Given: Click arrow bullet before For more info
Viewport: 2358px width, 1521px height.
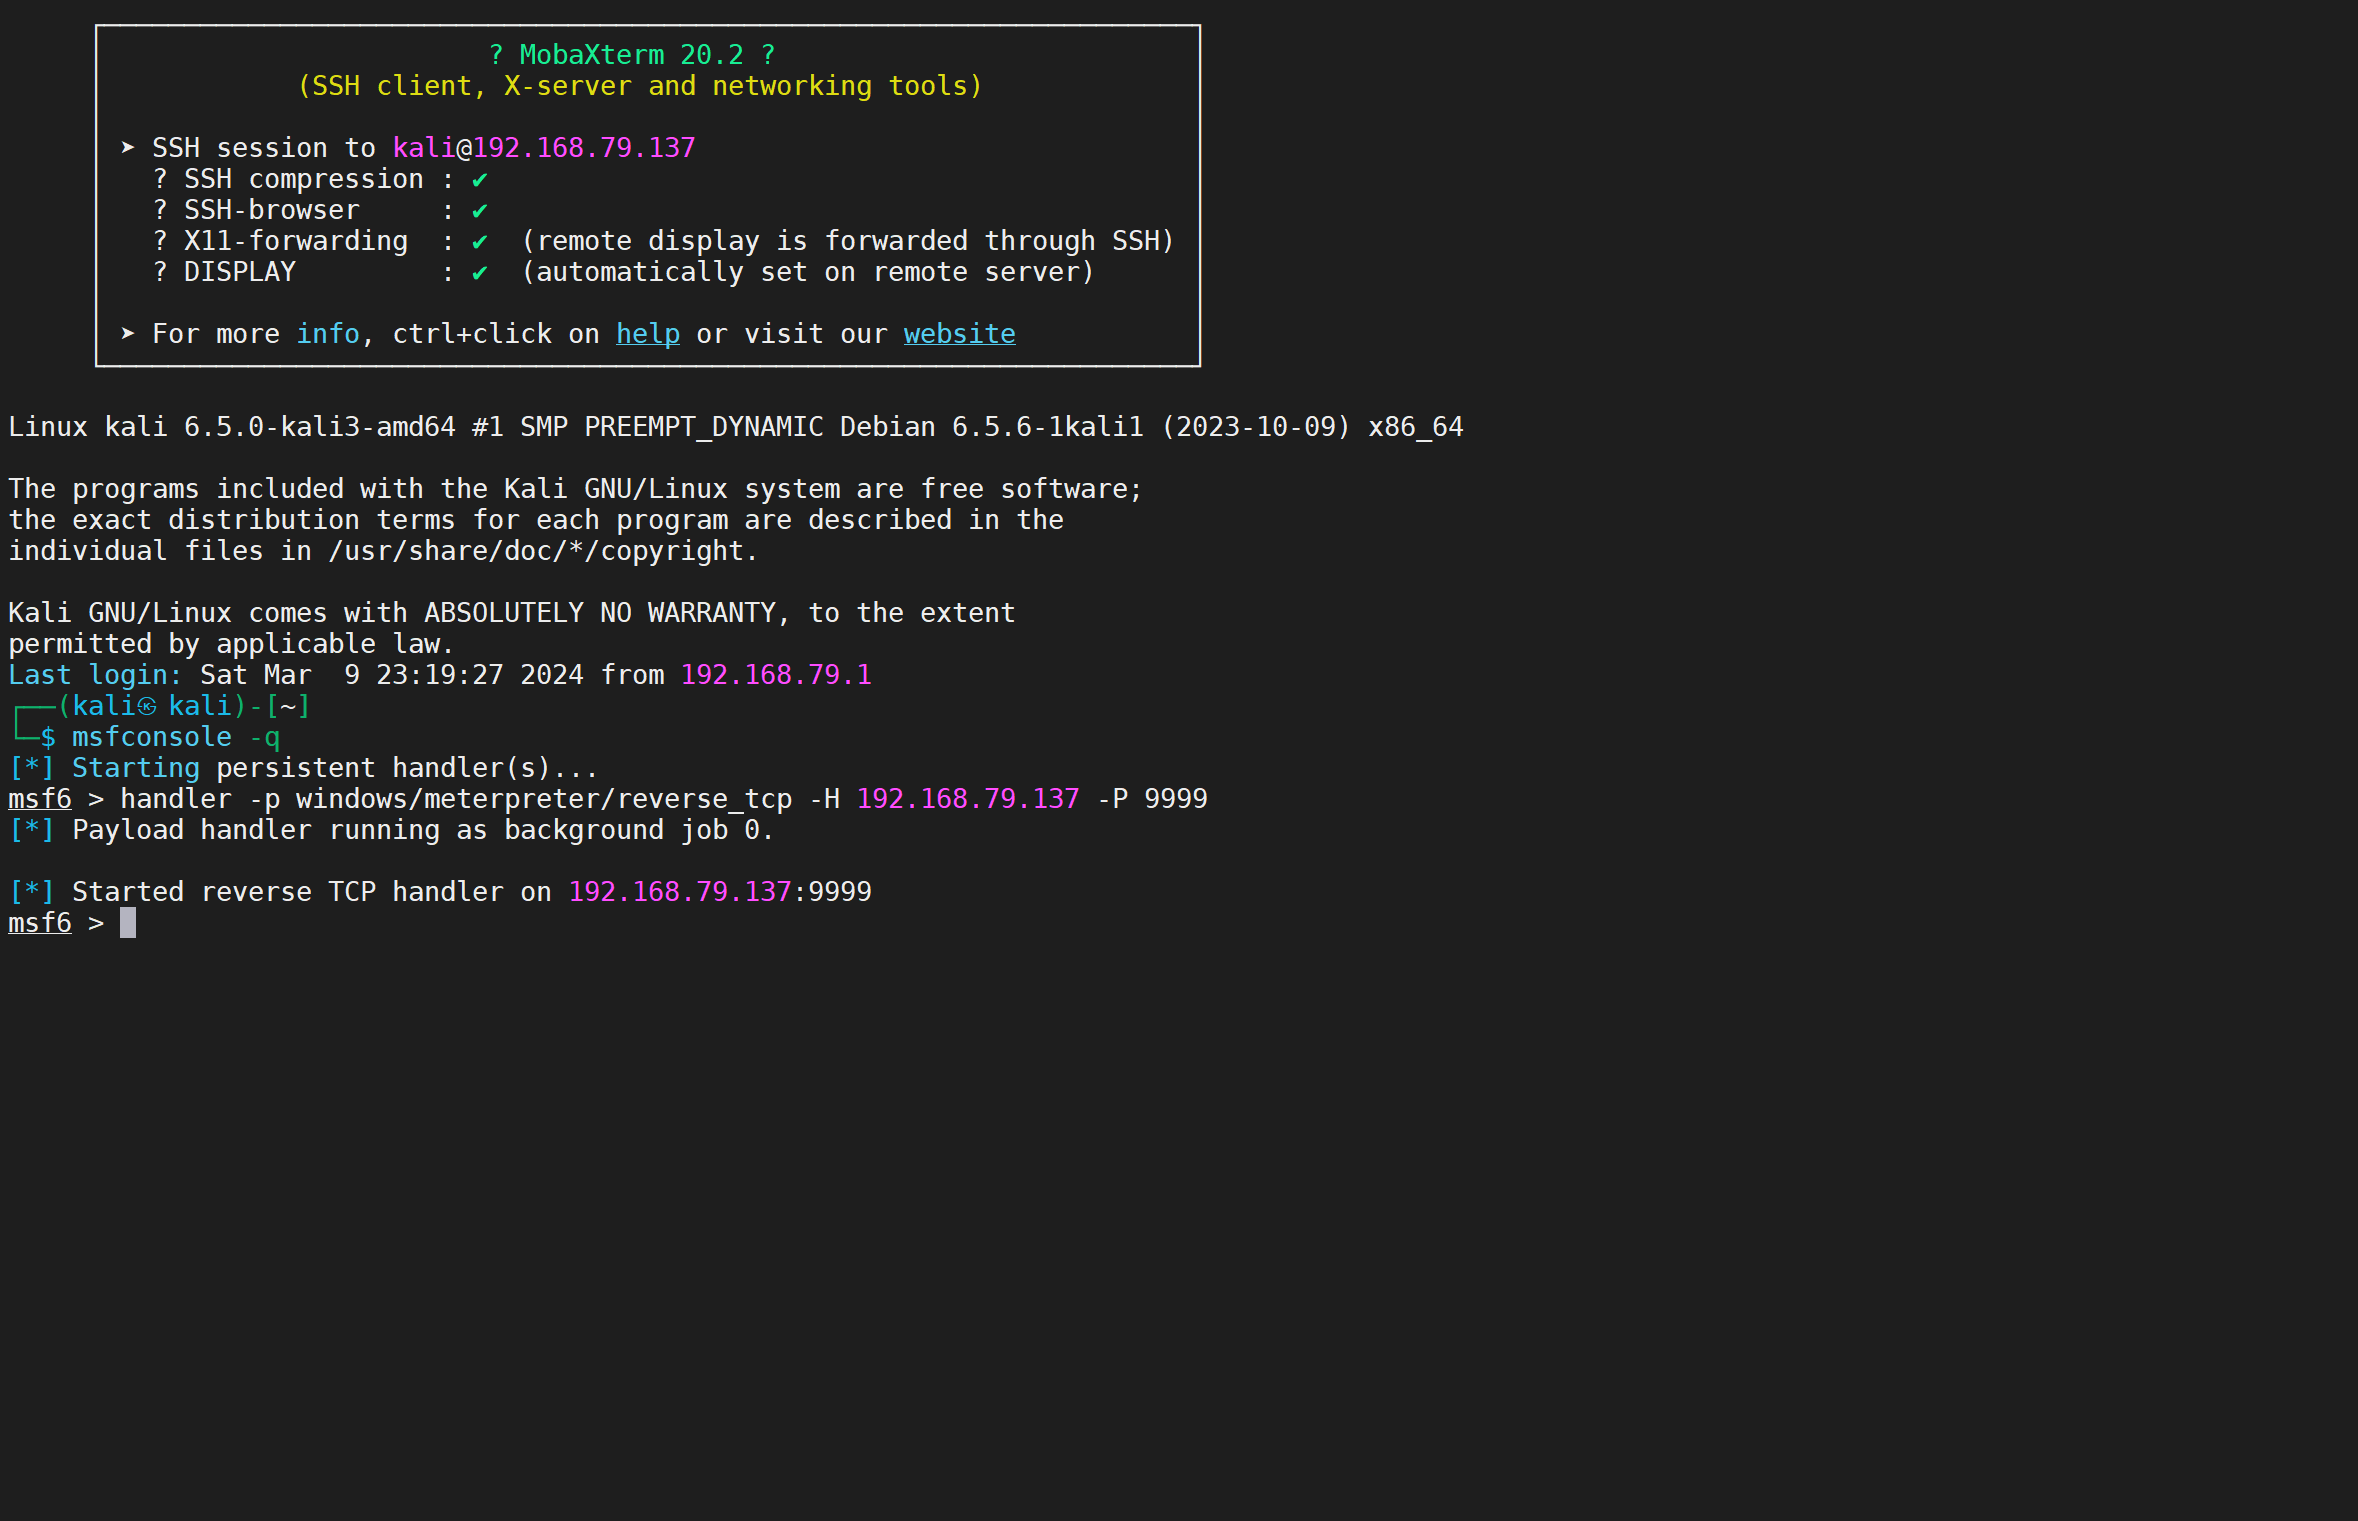Looking at the screenshot, I should [128, 334].
